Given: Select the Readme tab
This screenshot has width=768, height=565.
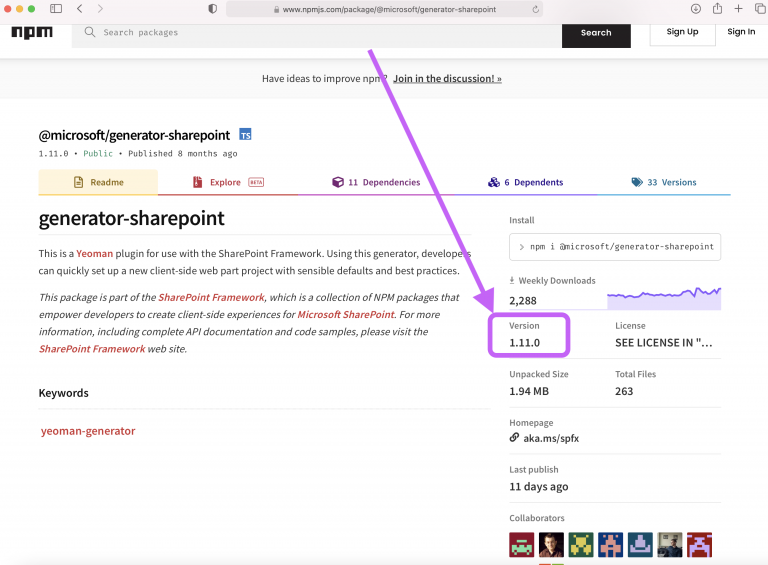Looking at the screenshot, I should (x=98, y=182).
